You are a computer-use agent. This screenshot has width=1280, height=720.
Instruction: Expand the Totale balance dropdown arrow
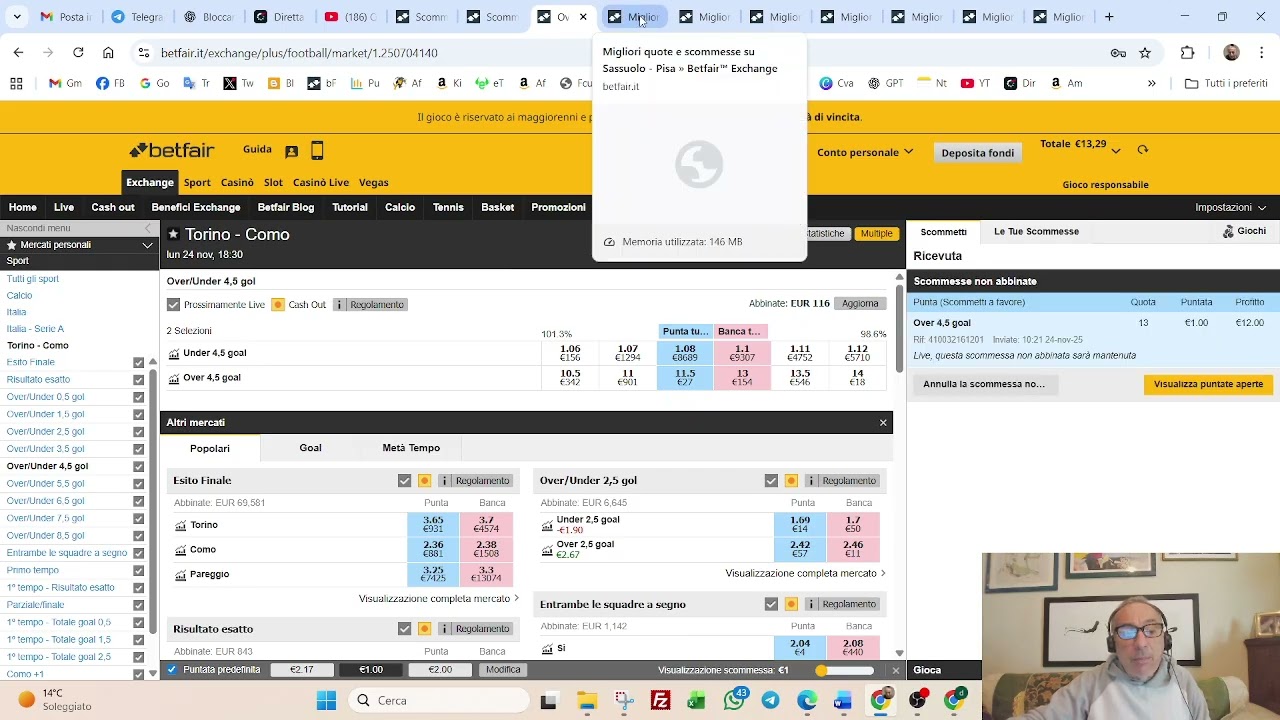point(1116,150)
